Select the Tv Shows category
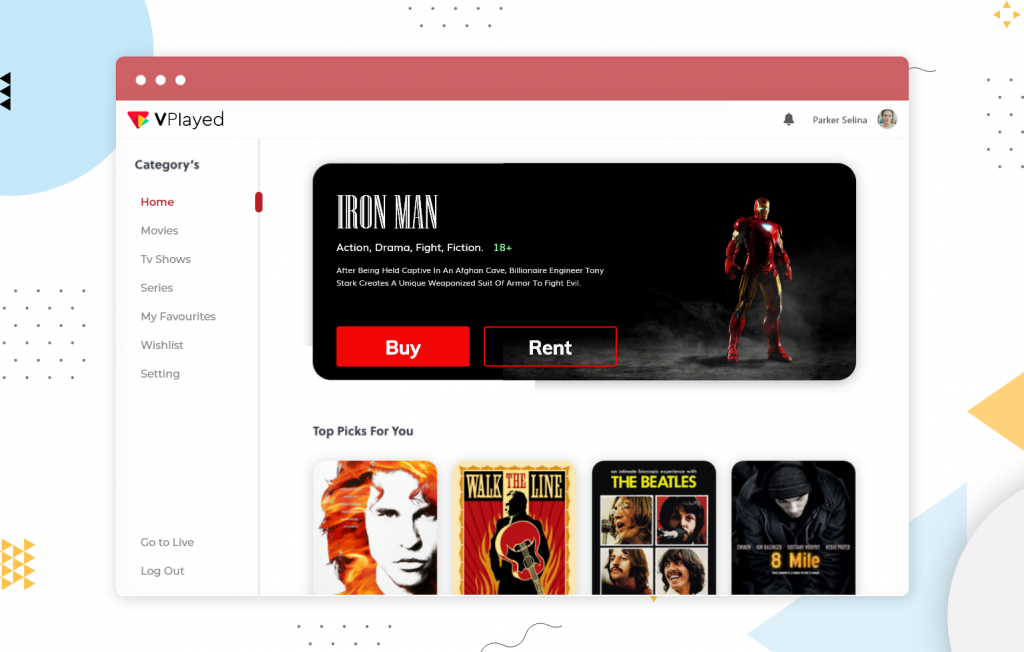The width and height of the screenshot is (1024, 652). (x=165, y=258)
